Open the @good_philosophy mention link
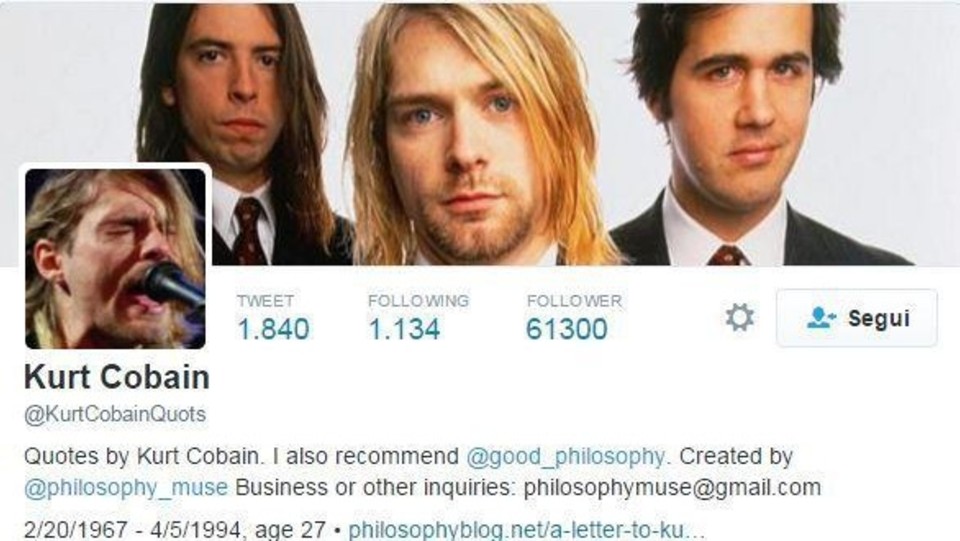The height and width of the screenshot is (541, 960). (x=565, y=457)
